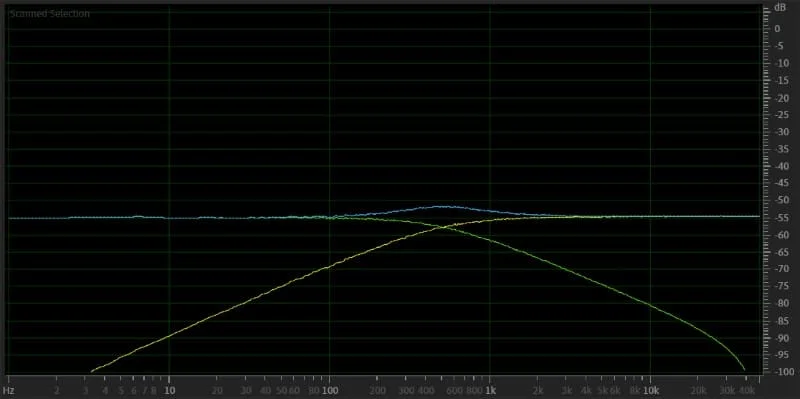Click the green low-pass curve end near 40k
This screenshot has width=800, height=399.
744,369
